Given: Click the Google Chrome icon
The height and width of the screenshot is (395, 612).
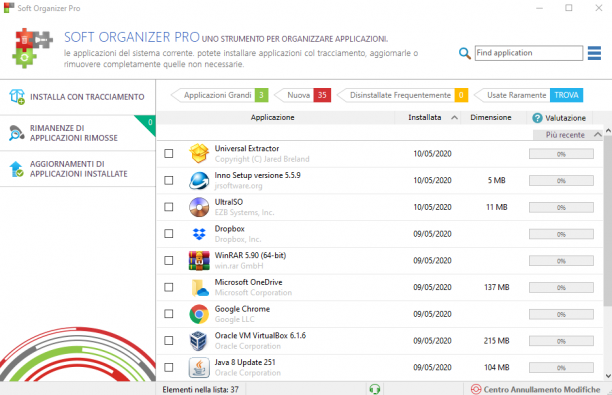Looking at the screenshot, I should 199,314.
